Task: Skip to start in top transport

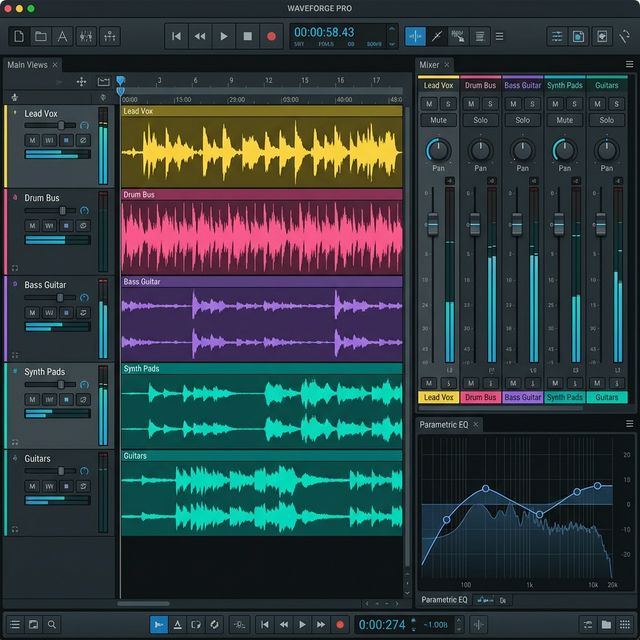Action: (x=176, y=36)
